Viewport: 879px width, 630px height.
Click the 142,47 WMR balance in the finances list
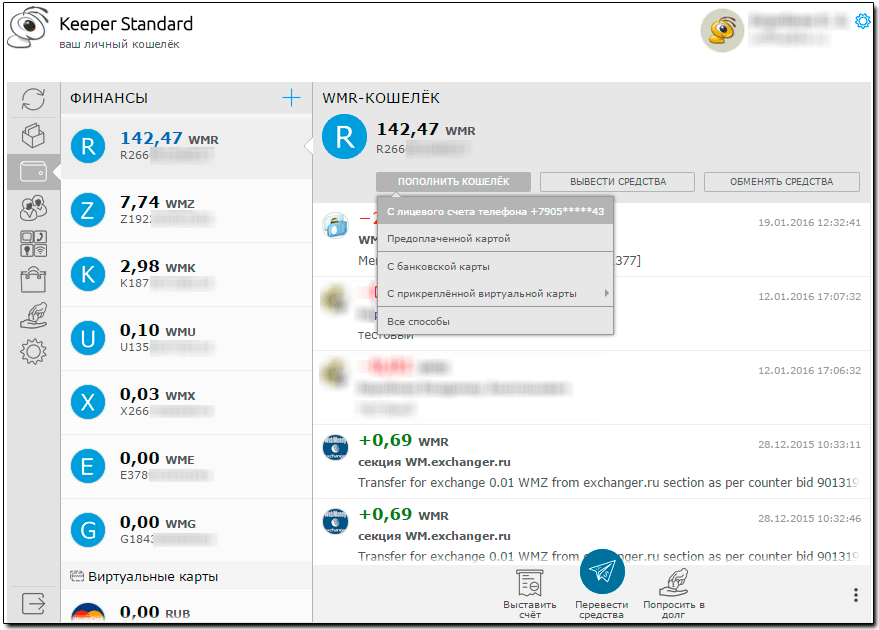pos(169,138)
